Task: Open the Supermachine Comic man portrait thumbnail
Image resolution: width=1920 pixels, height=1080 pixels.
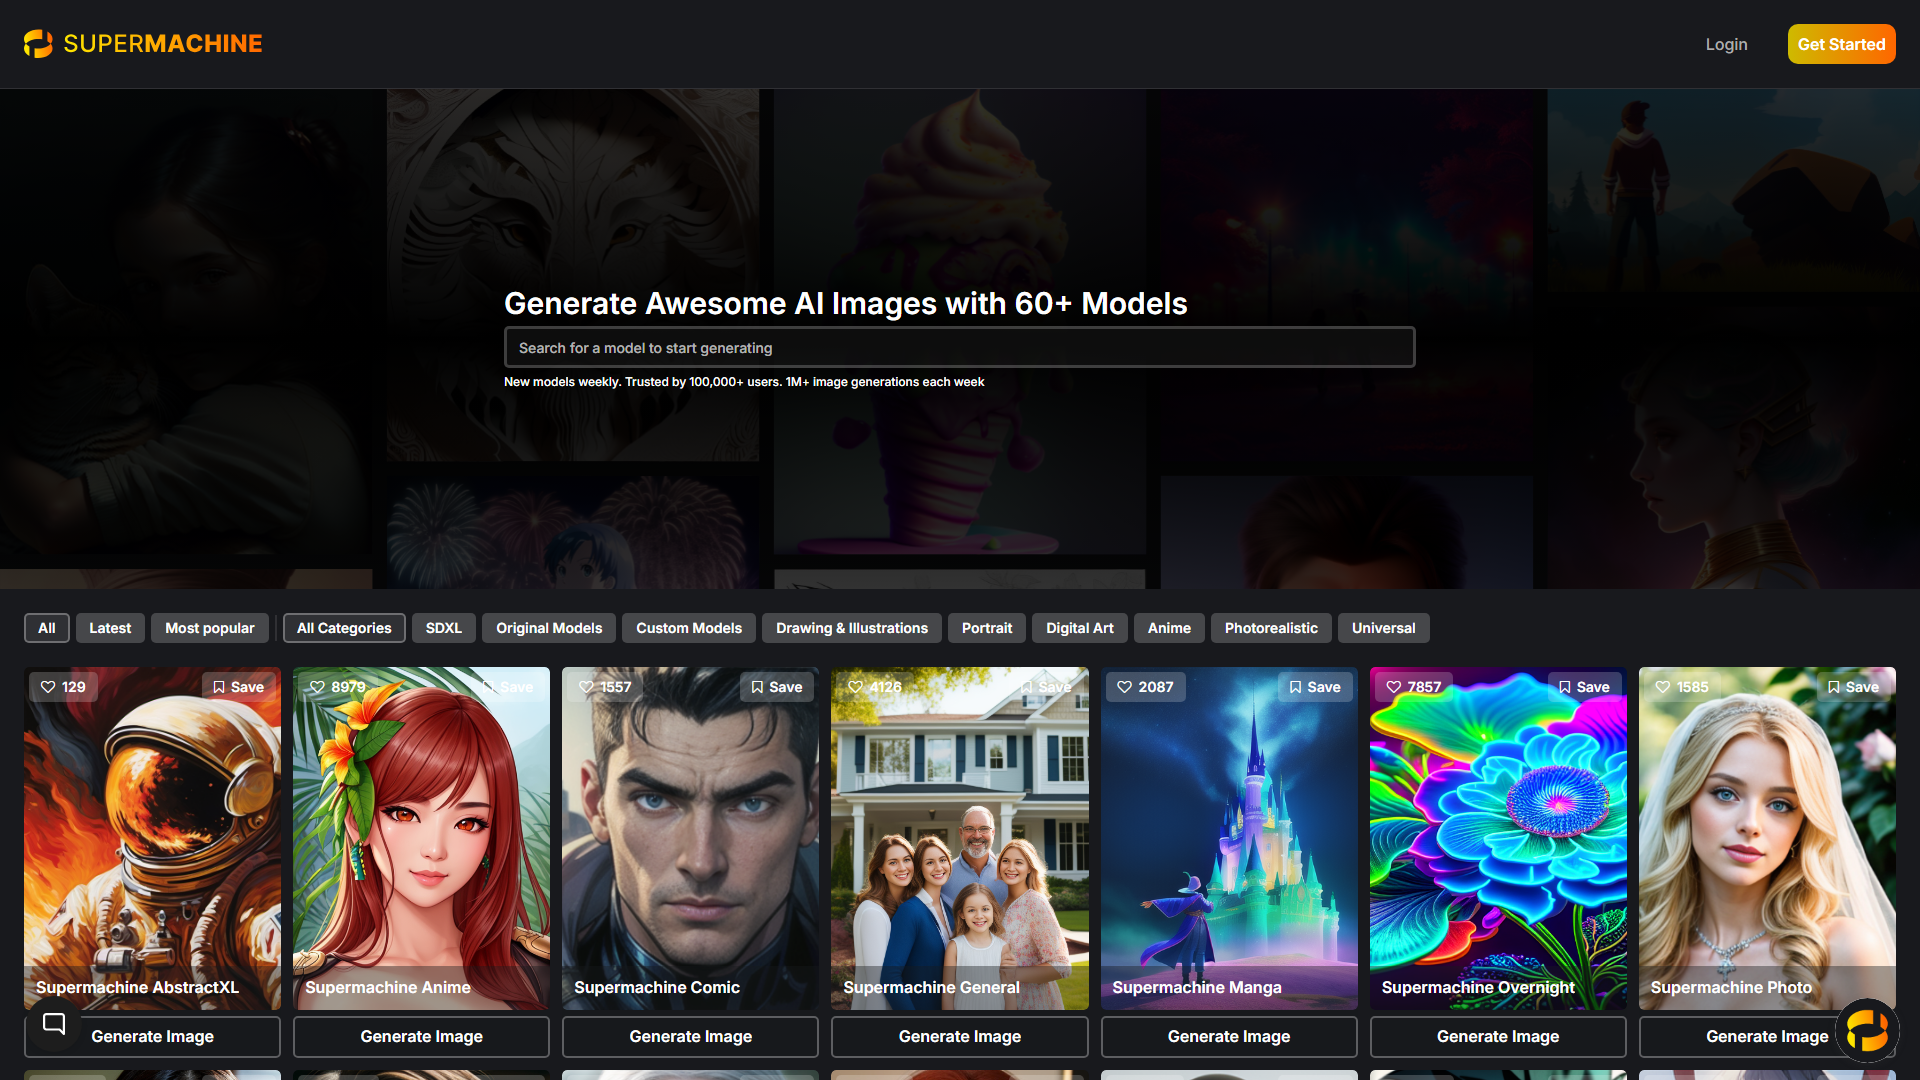Action: [690, 838]
